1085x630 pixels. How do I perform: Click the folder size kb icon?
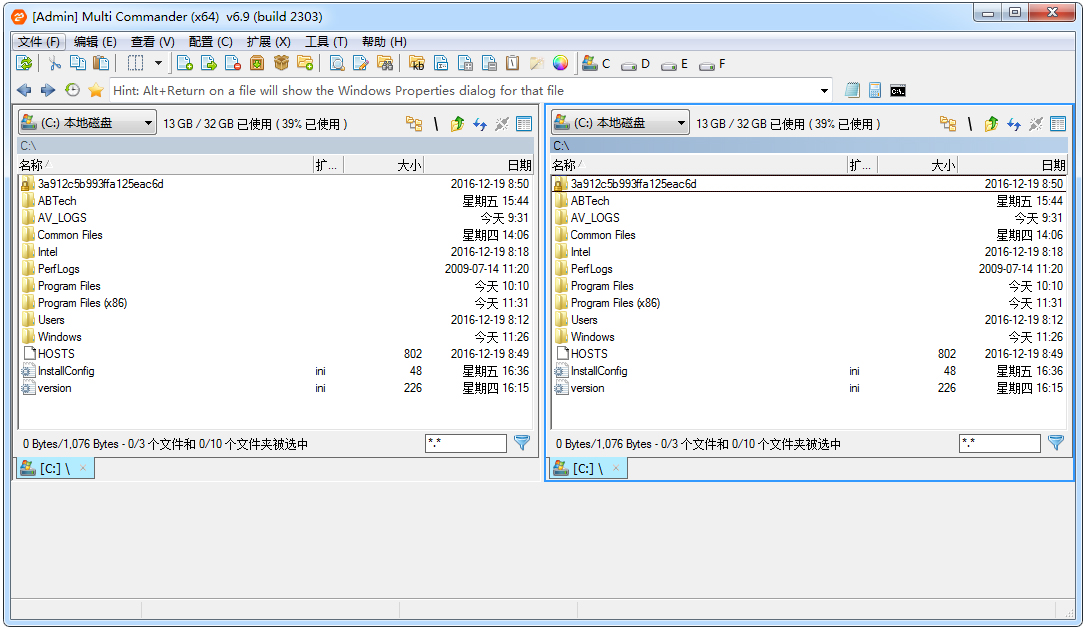417,64
